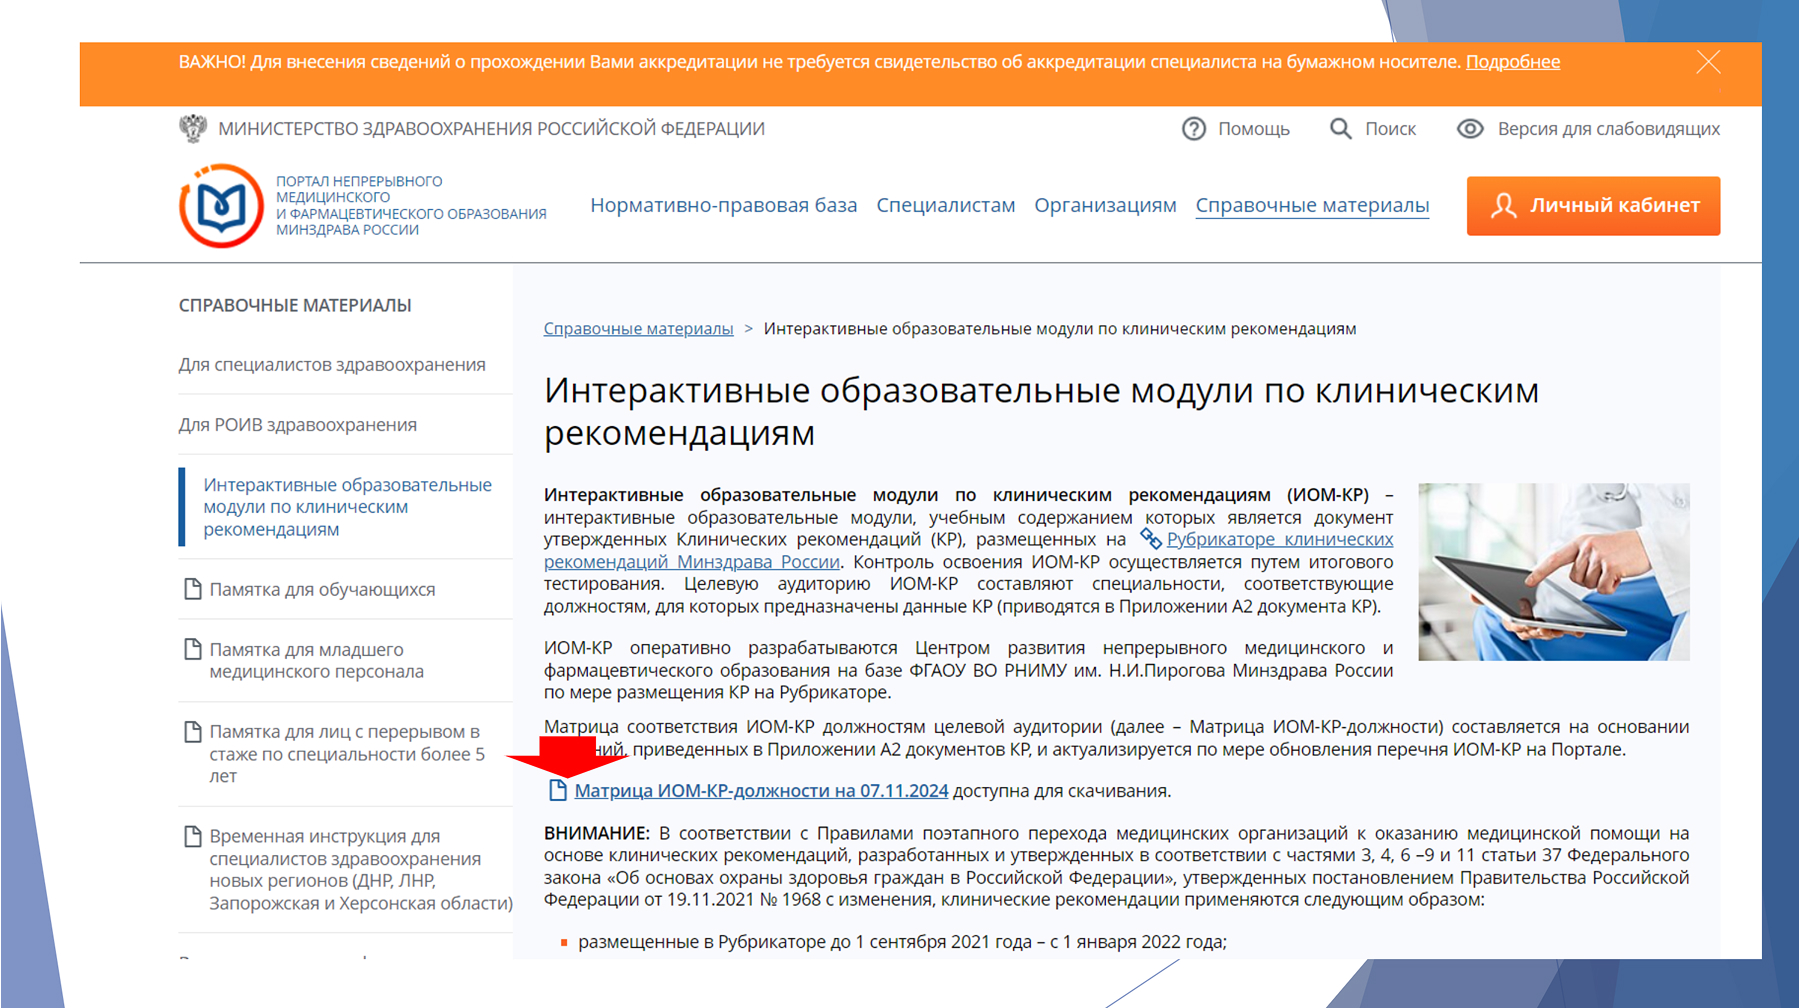Image resolution: width=1799 pixels, height=1008 pixels.
Task: Click document icon beside Памятка для лиц с перерывом
Action: pyautogui.click(x=193, y=732)
